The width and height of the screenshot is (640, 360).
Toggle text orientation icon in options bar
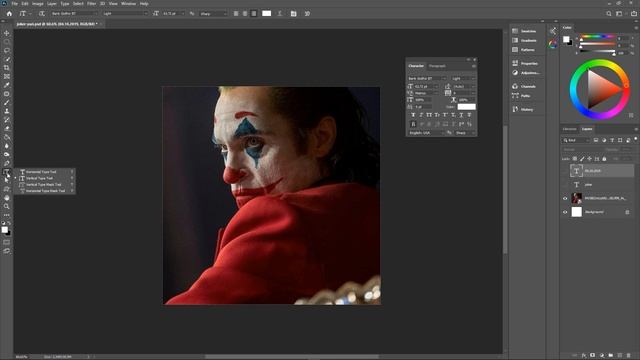pyautogui.click(x=42, y=13)
